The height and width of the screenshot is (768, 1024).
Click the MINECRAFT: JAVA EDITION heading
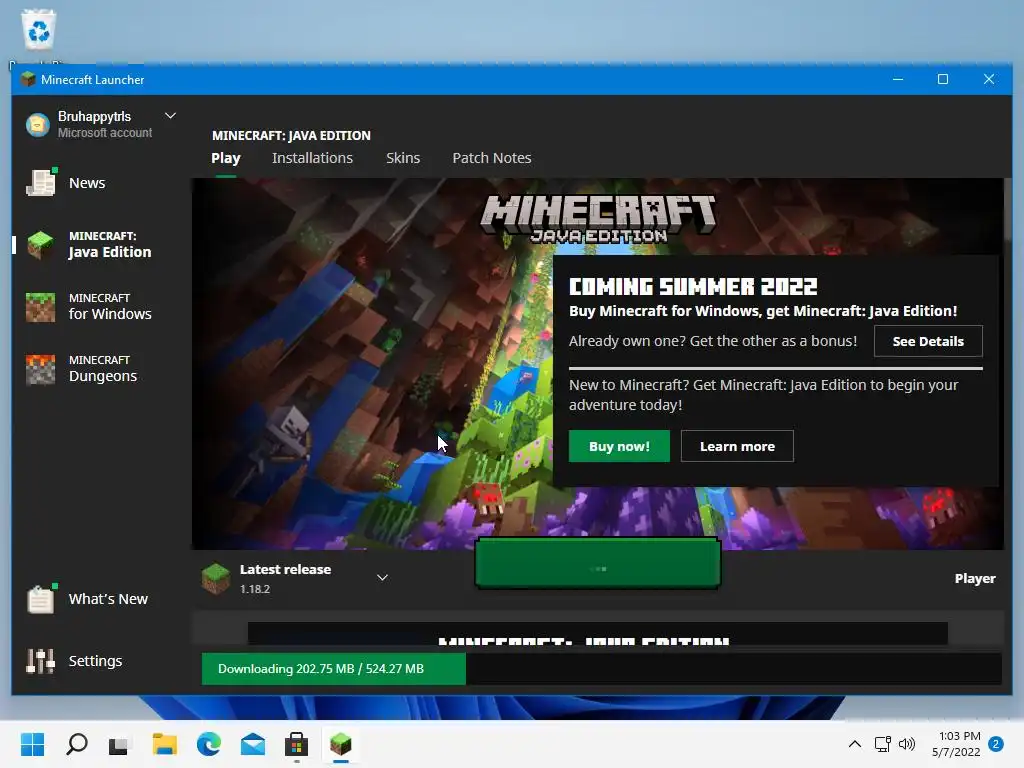point(291,135)
